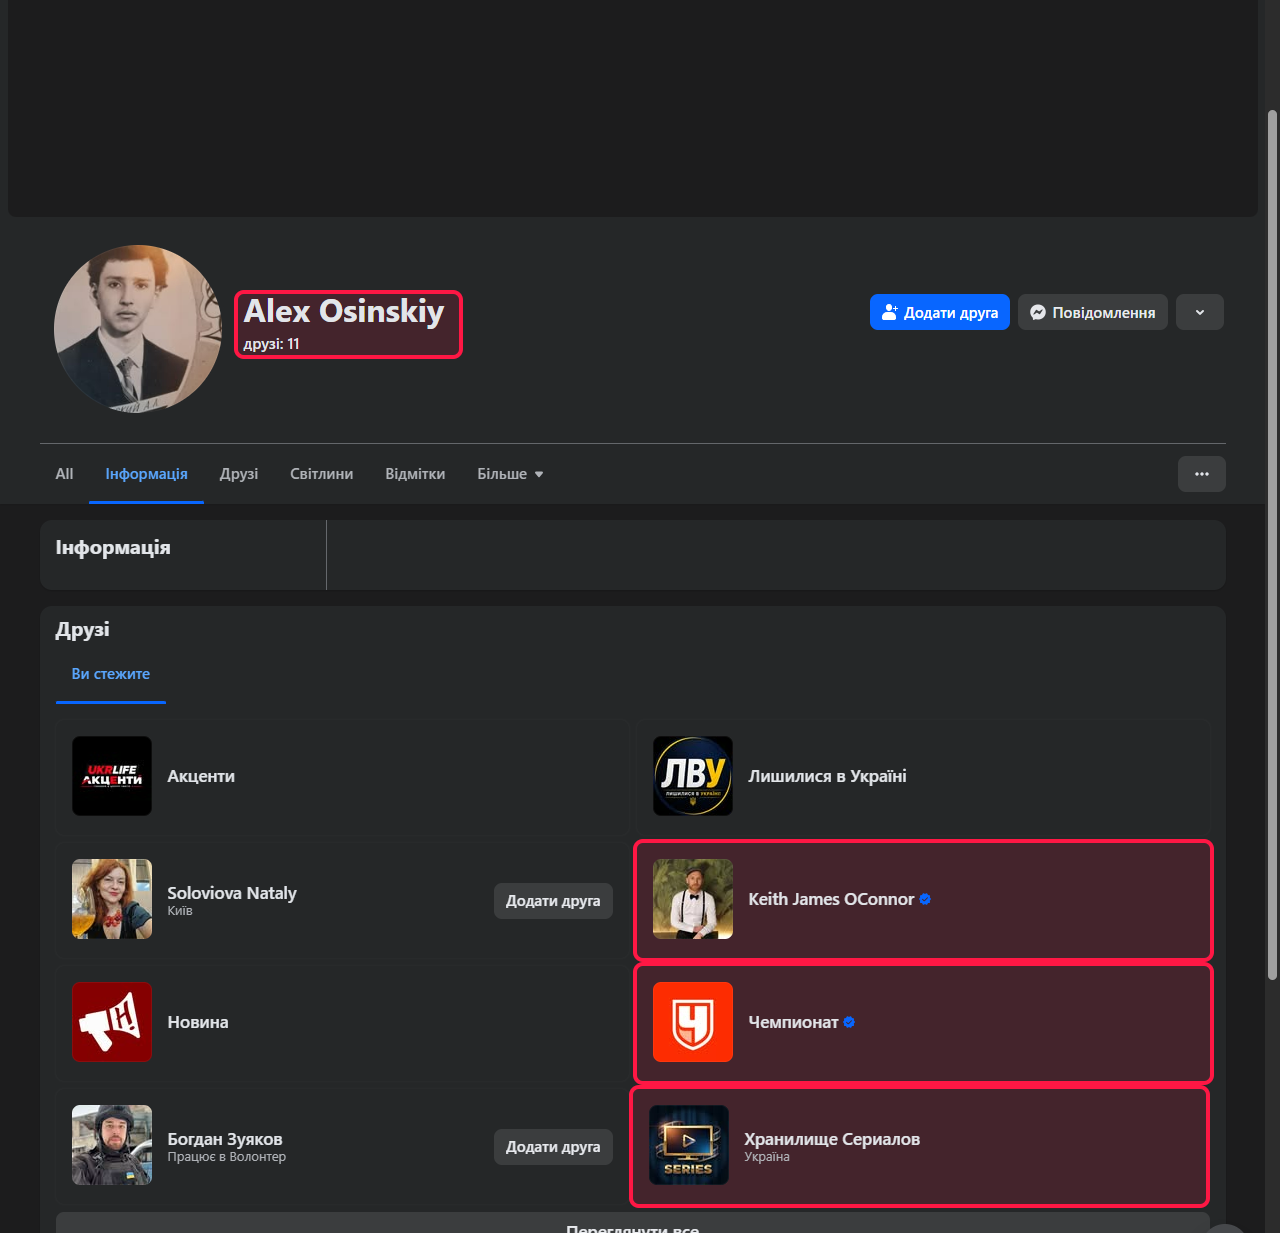The height and width of the screenshot is (1233, 1280).
Task: Click the Keith James OConnor name
Action: (x=831, y=899)
